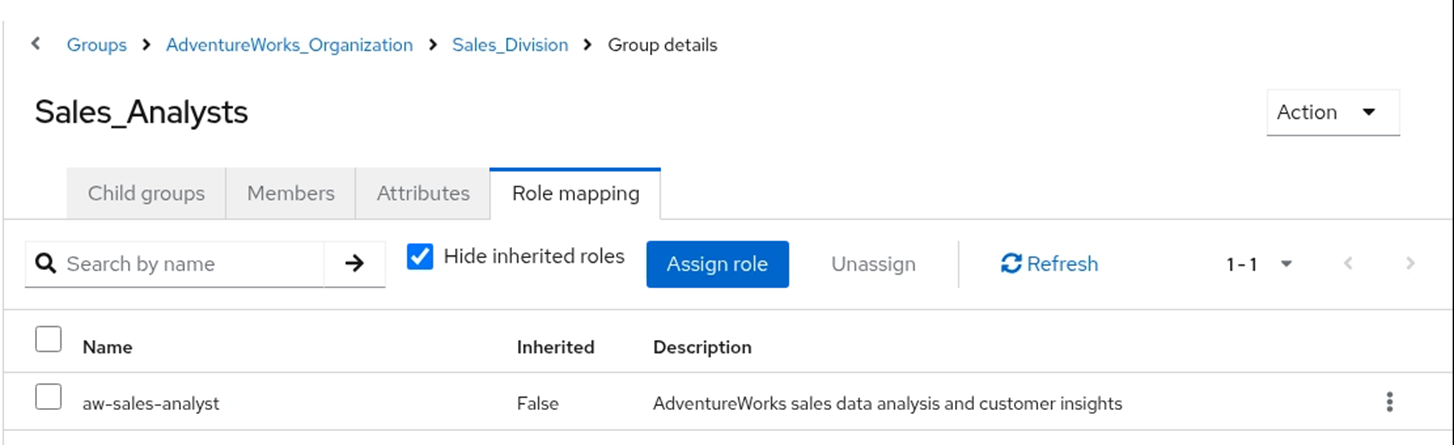Image resolution: width=1454 pixels, height=445 pixels.
Task: Select the Role mapping tab
Action: pos(575,194)
